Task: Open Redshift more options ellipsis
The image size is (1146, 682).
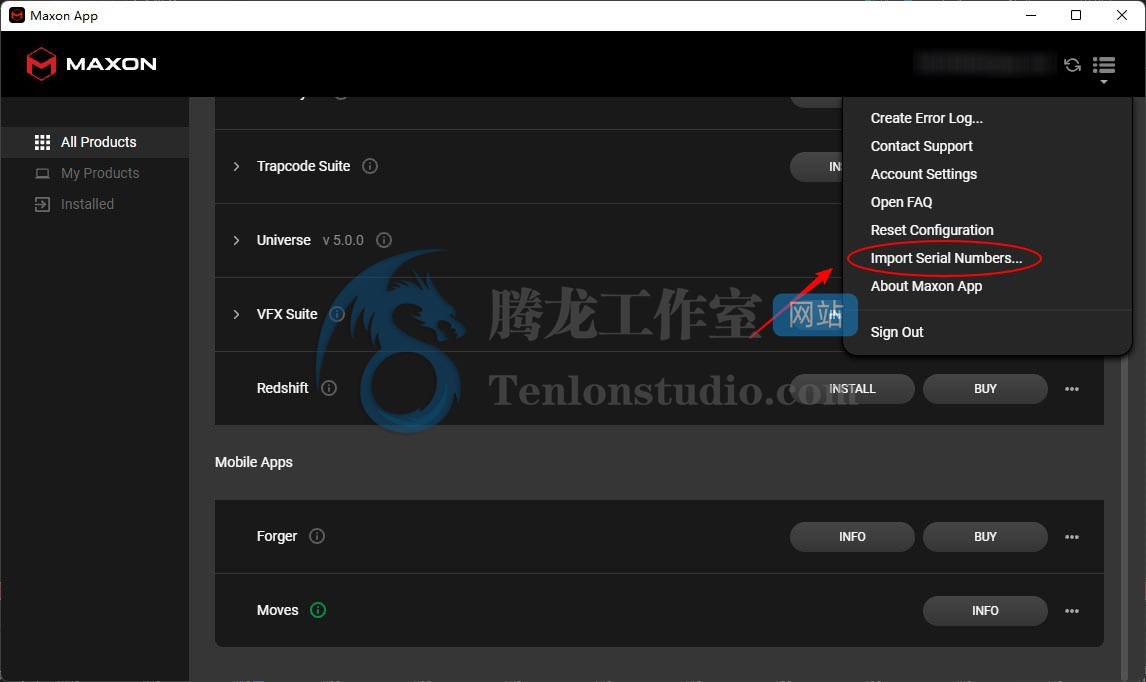Action: coord(1071,389)
